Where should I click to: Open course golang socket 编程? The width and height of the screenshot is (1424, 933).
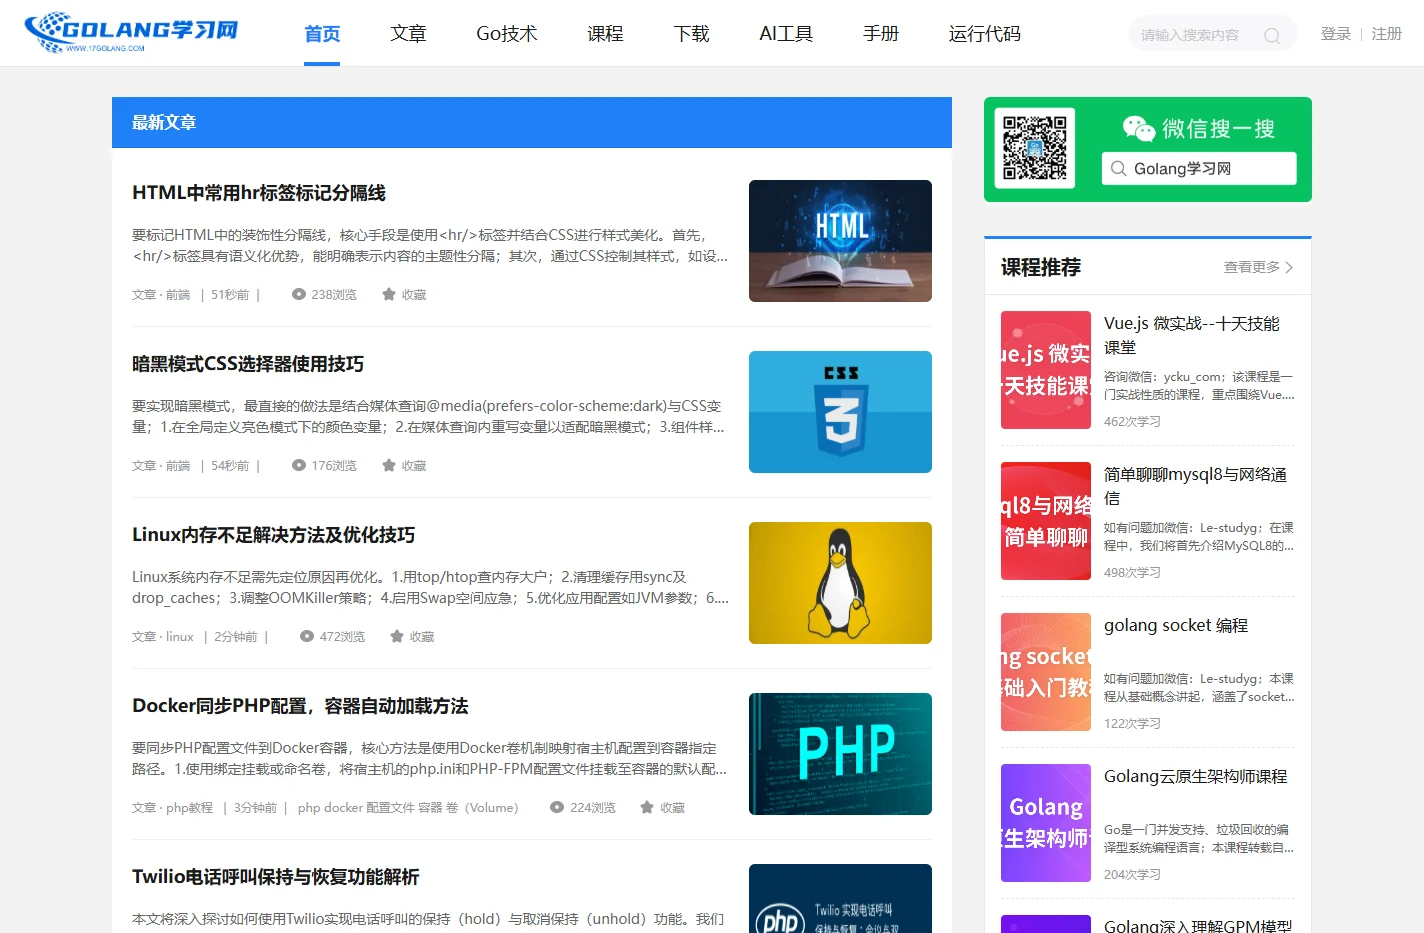pyautogui.click(x=1176, y=625)
